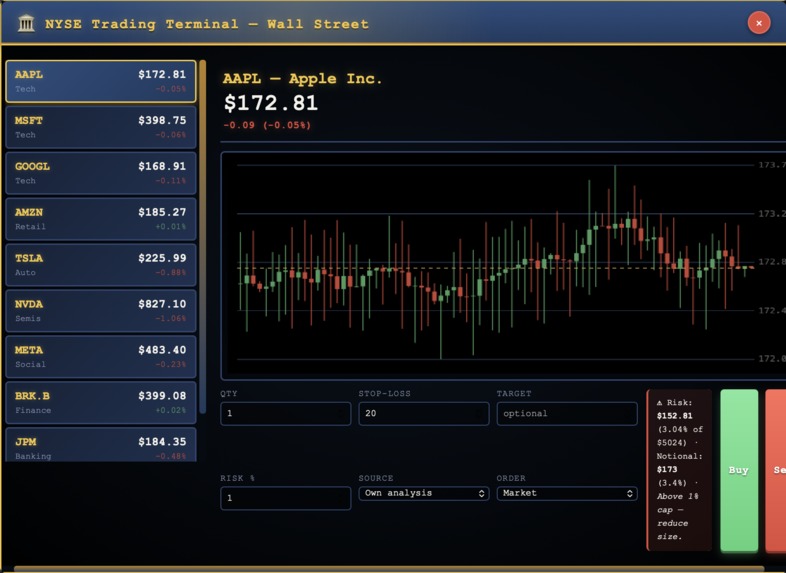Select the JPM stock card
Screen dimensions: 786x573
(101, 445)
